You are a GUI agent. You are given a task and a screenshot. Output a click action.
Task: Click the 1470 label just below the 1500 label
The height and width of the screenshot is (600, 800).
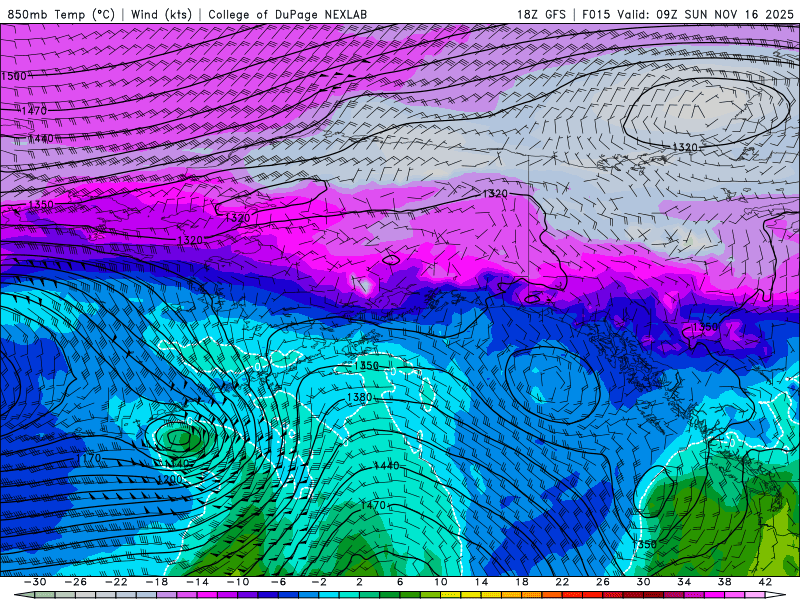click(34, 111)
